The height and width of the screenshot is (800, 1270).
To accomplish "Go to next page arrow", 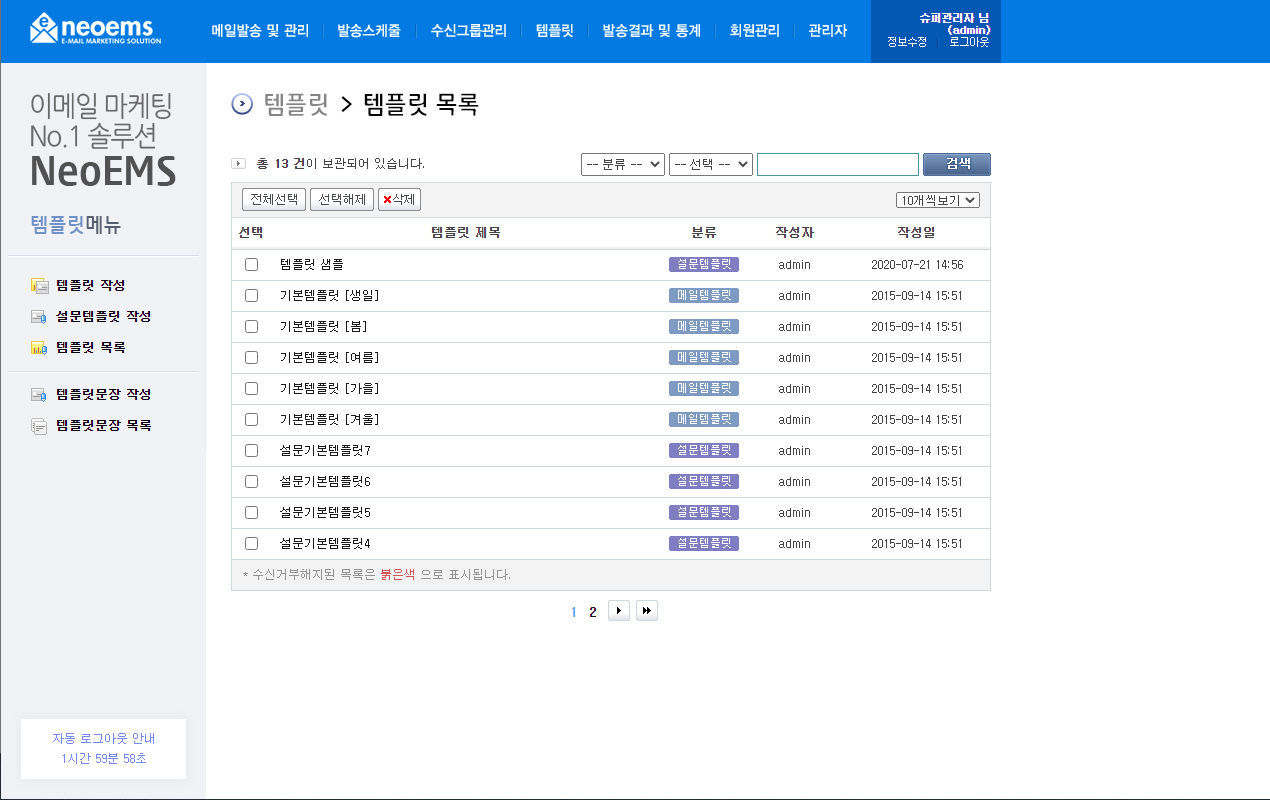I will point(619,611).
